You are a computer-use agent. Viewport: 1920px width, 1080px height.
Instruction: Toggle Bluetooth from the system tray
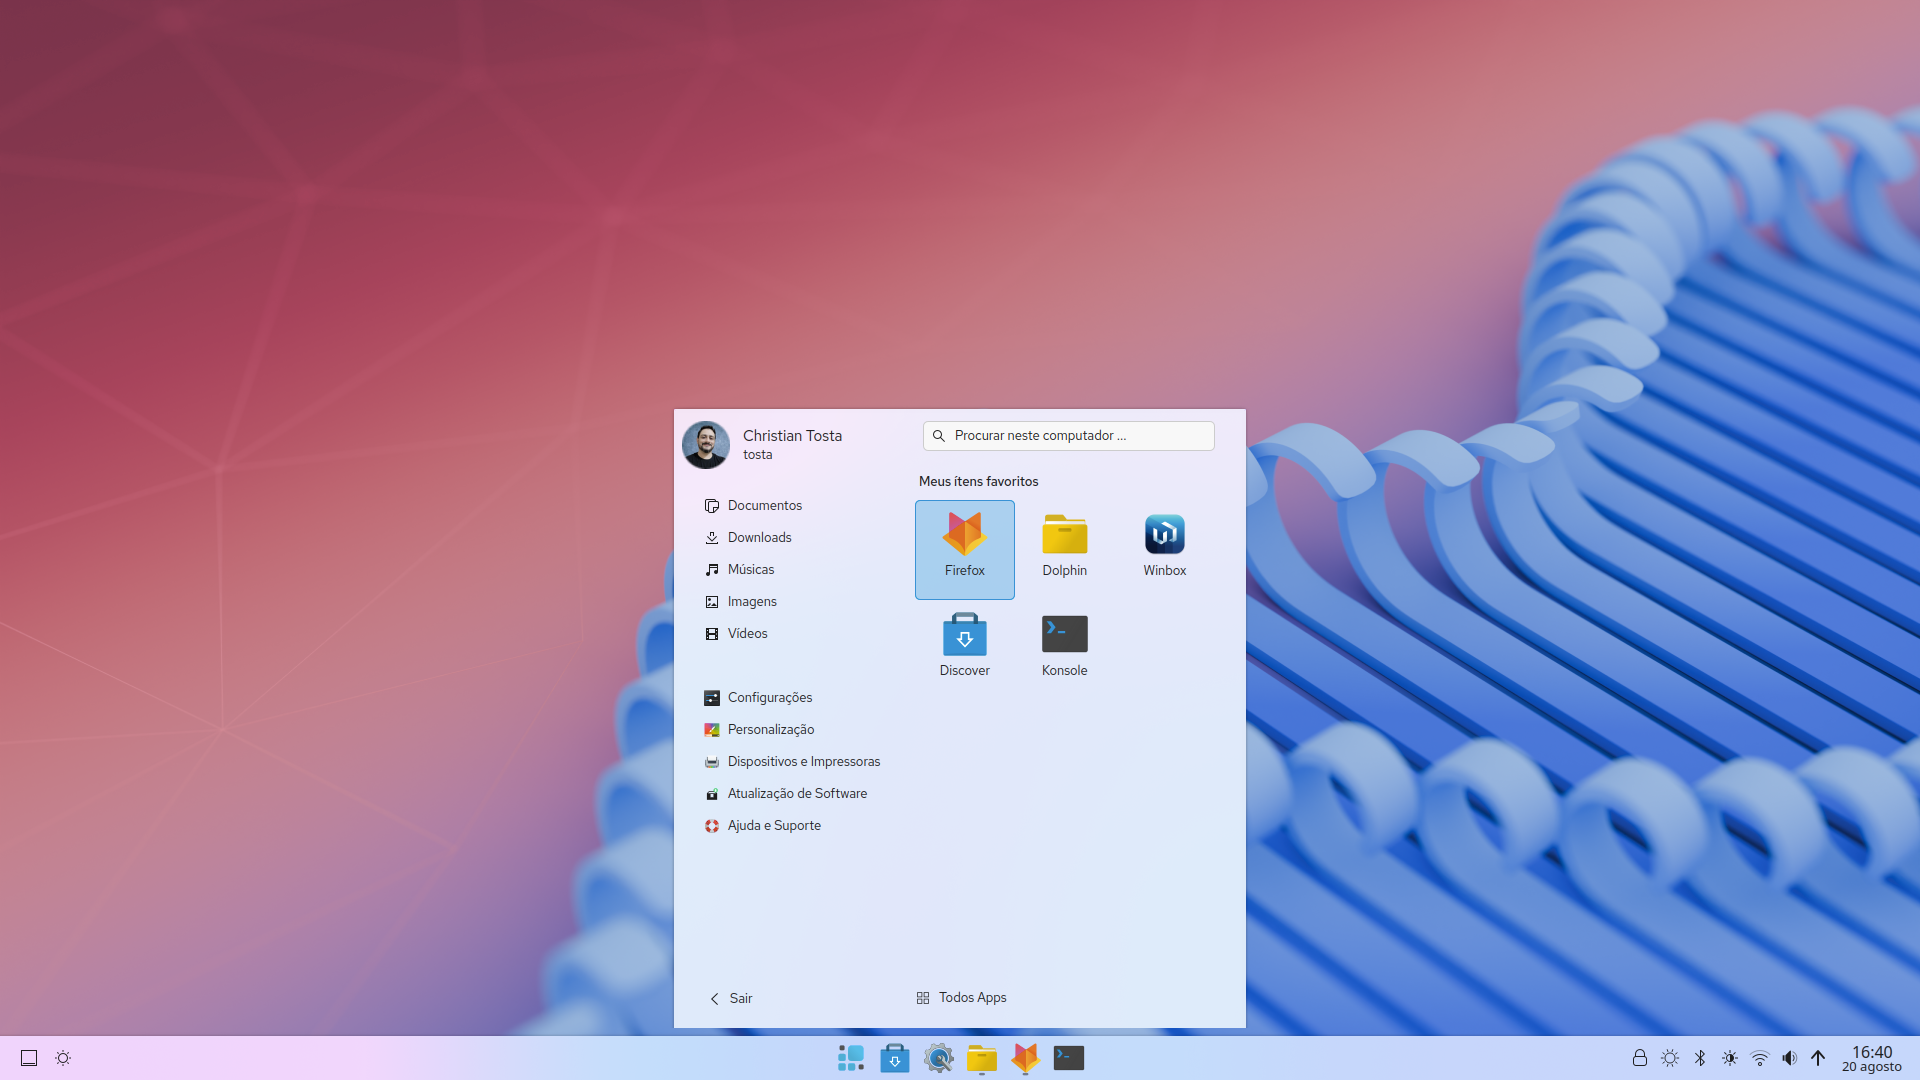pos(1700,1057)
